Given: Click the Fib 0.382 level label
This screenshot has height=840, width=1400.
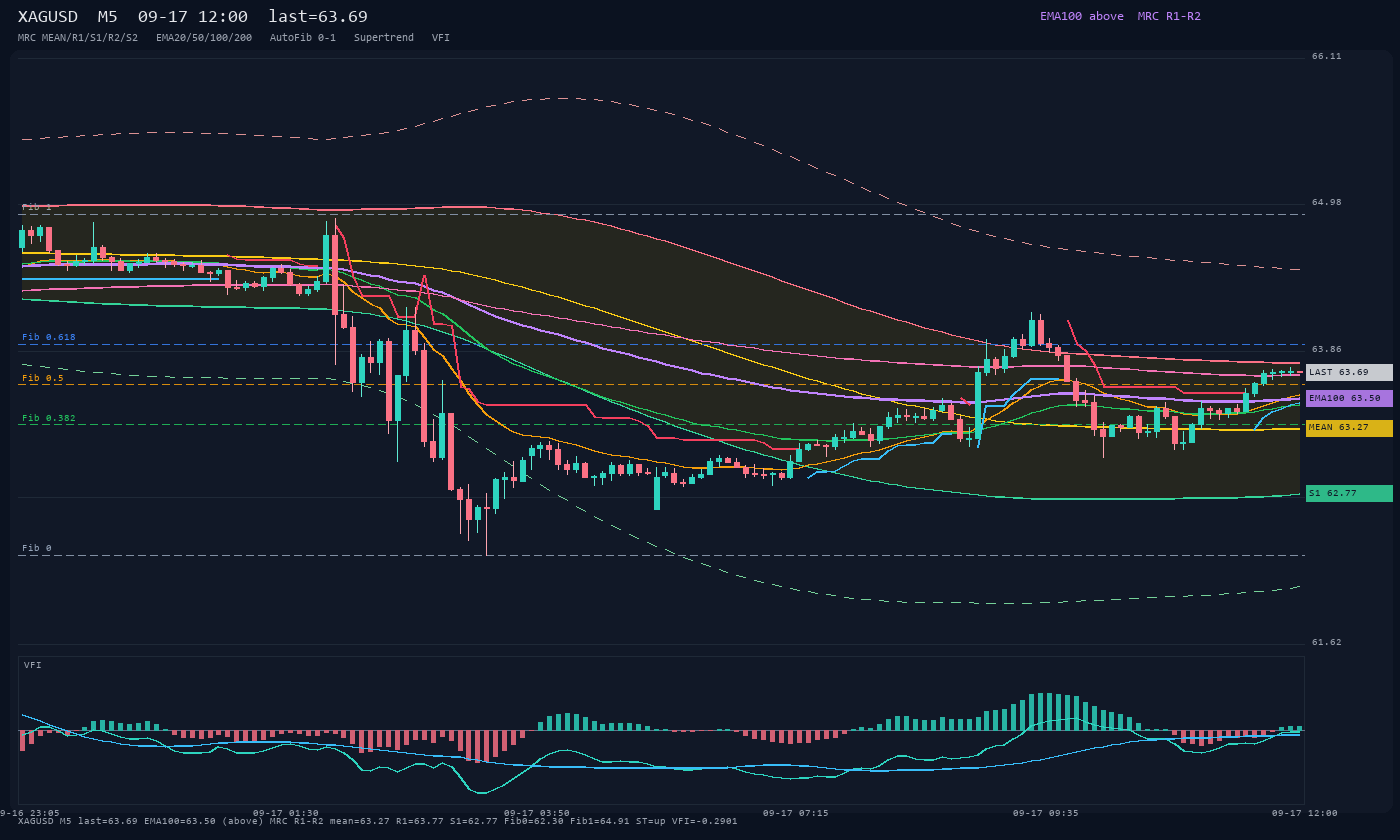Looking at the screenshot, I should click(x=49, y=418).
